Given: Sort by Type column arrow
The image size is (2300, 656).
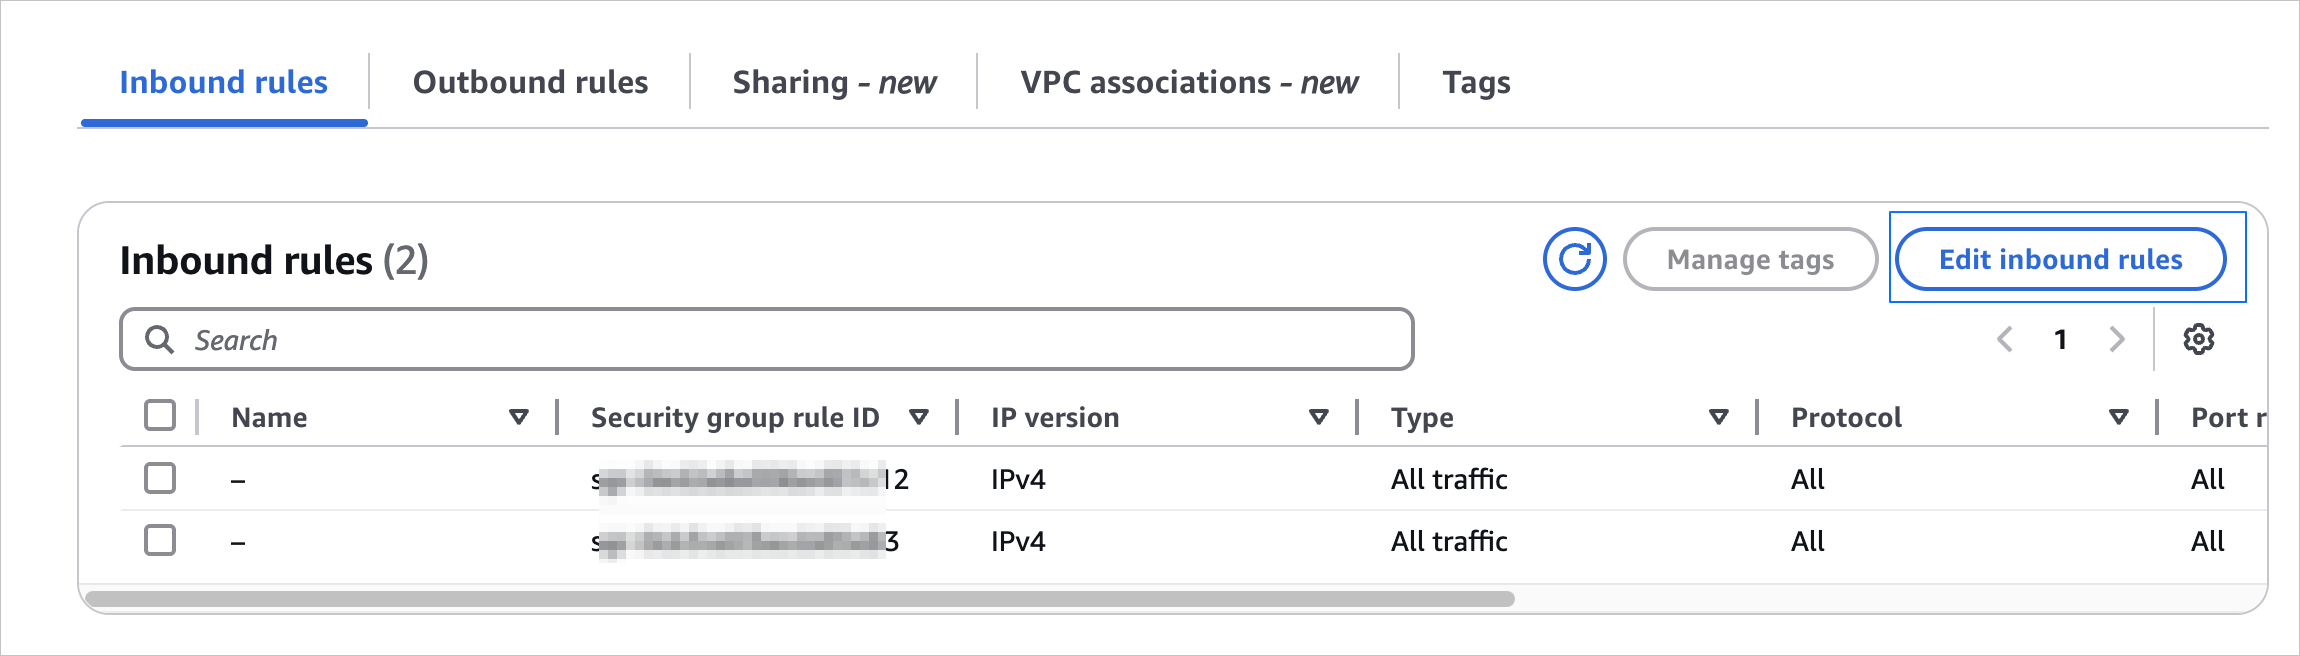Looking at the screenshot, I should [1718, 417].
